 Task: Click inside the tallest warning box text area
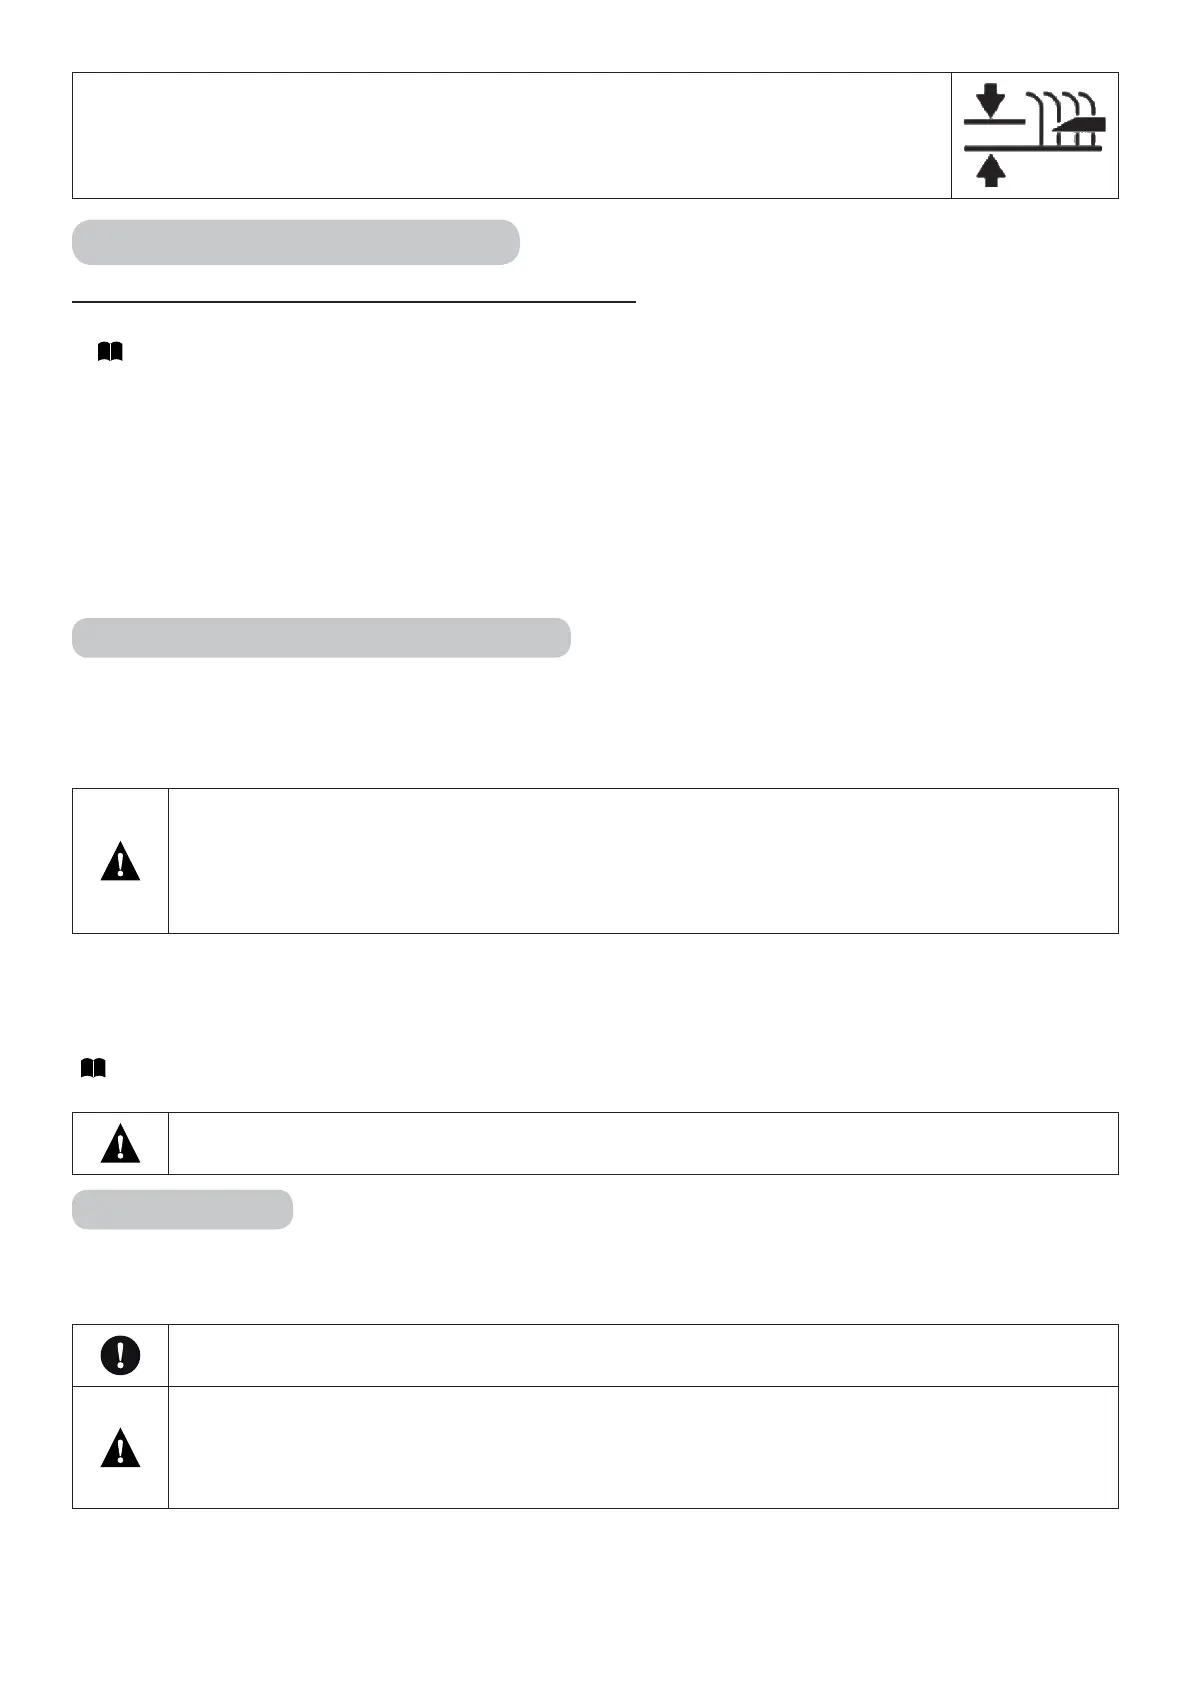click(642, 861)
